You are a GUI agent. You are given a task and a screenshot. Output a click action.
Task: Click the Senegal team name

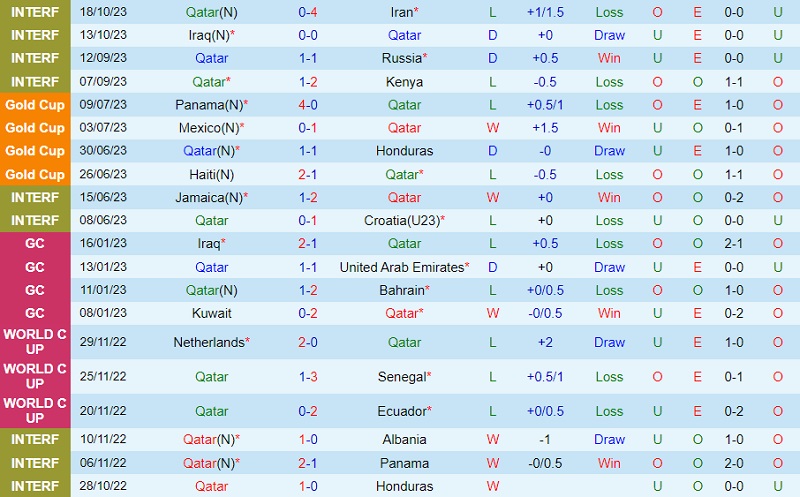[402, 377]
